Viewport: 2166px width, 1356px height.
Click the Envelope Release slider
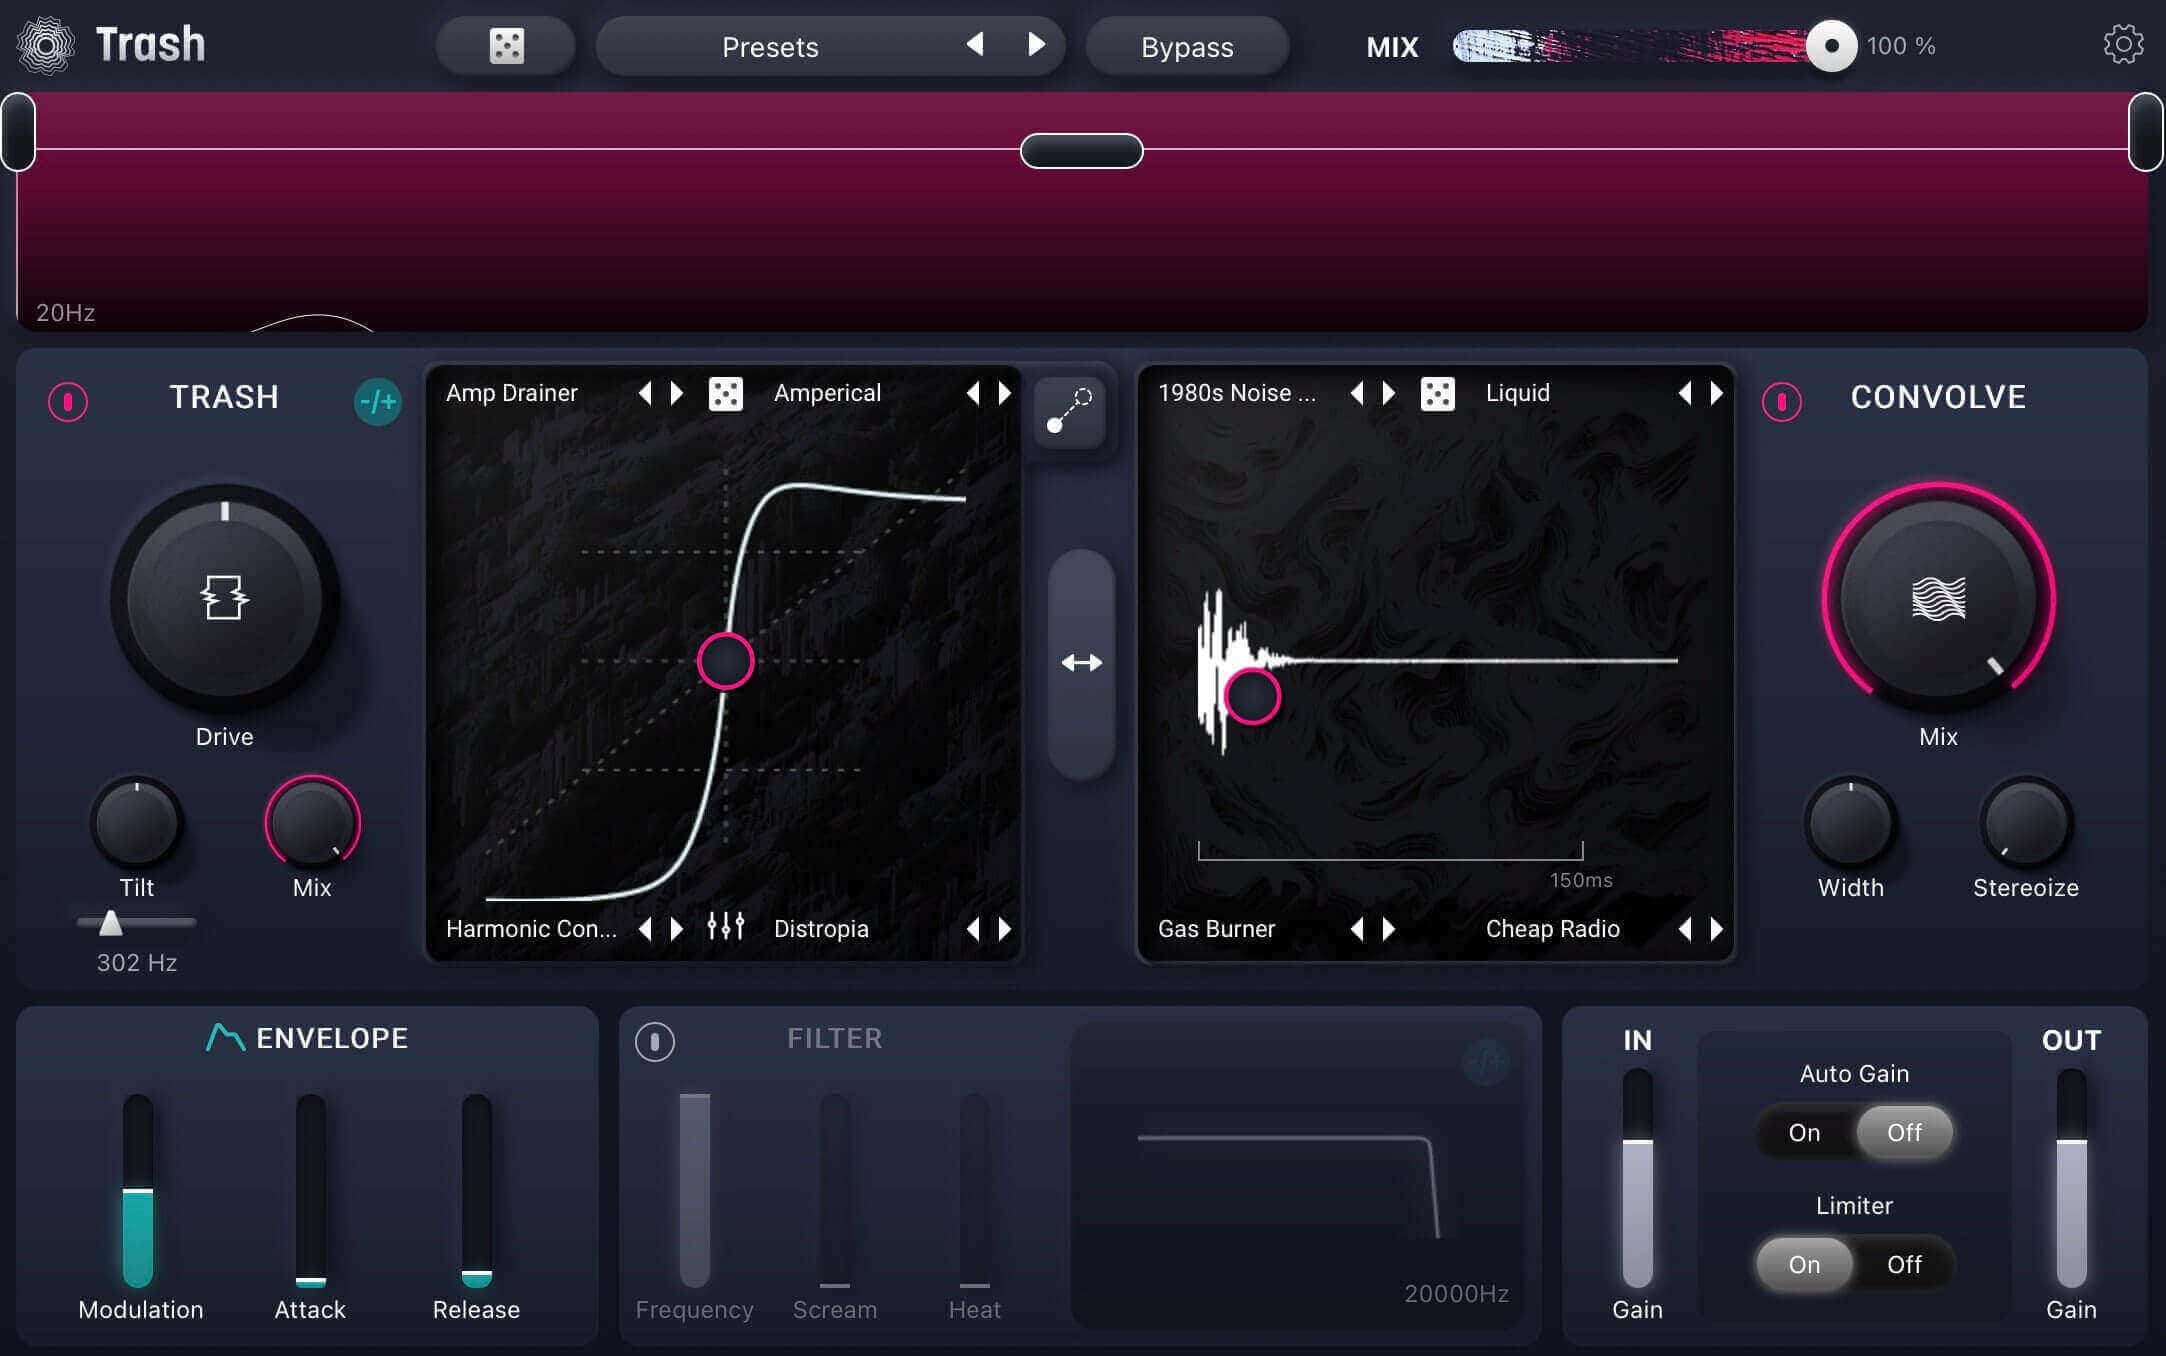click(x=476, y=1190)
